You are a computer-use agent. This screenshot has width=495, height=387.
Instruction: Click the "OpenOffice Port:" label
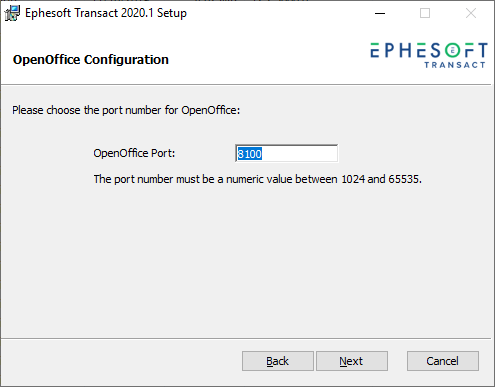pos(134,153)
